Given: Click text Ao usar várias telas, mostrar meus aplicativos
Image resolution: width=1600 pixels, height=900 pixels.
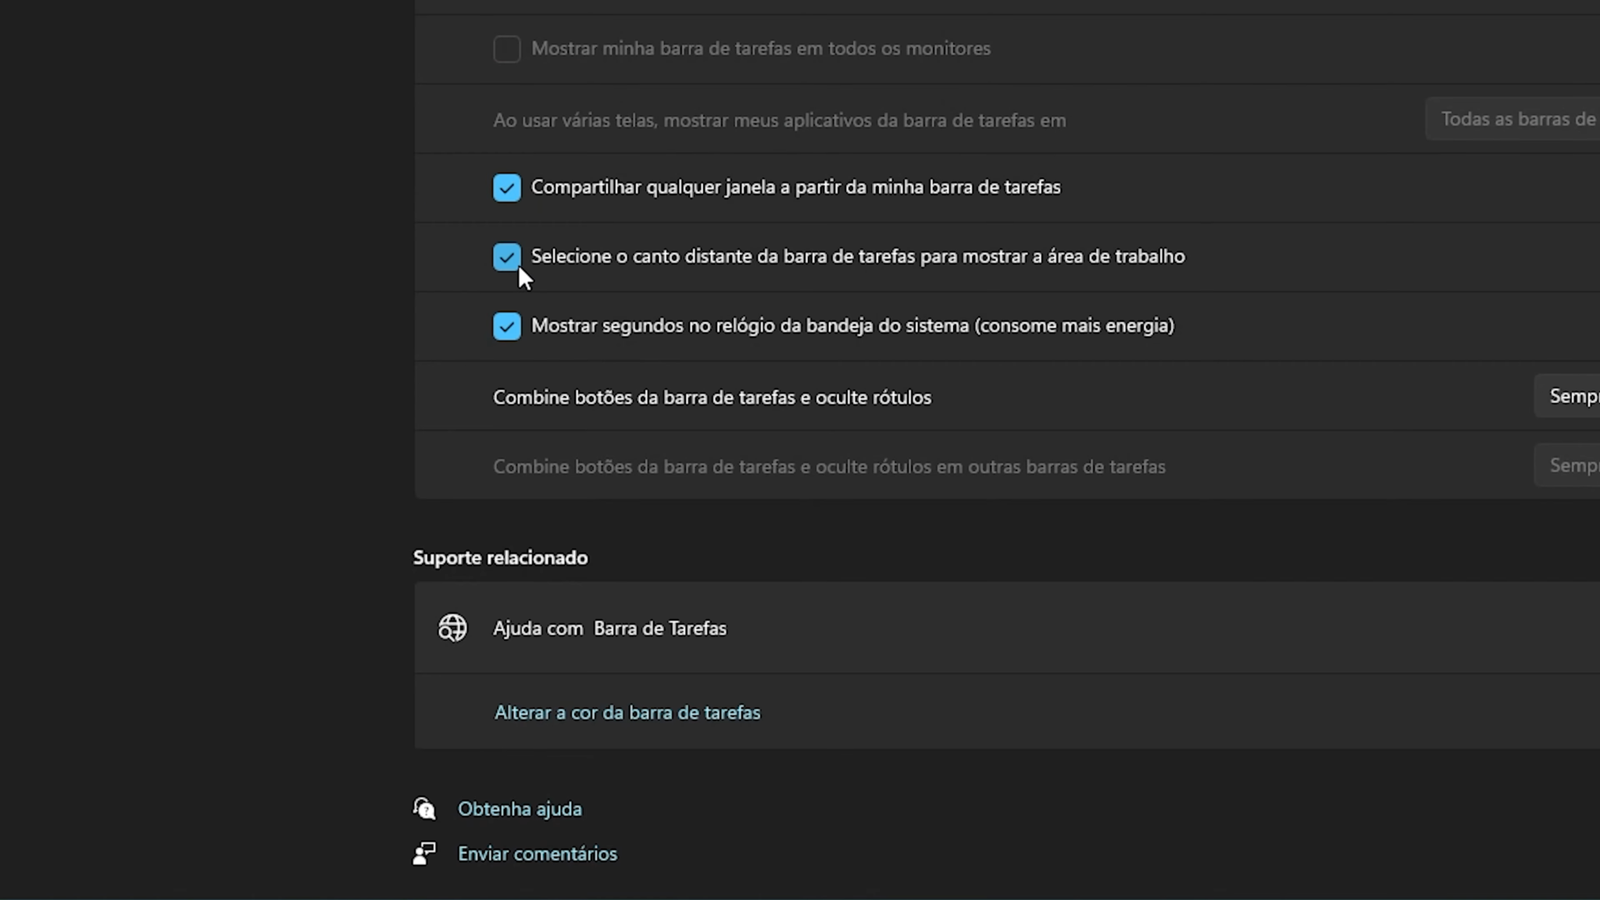Looking at the screenshot, I should [780, 120].
